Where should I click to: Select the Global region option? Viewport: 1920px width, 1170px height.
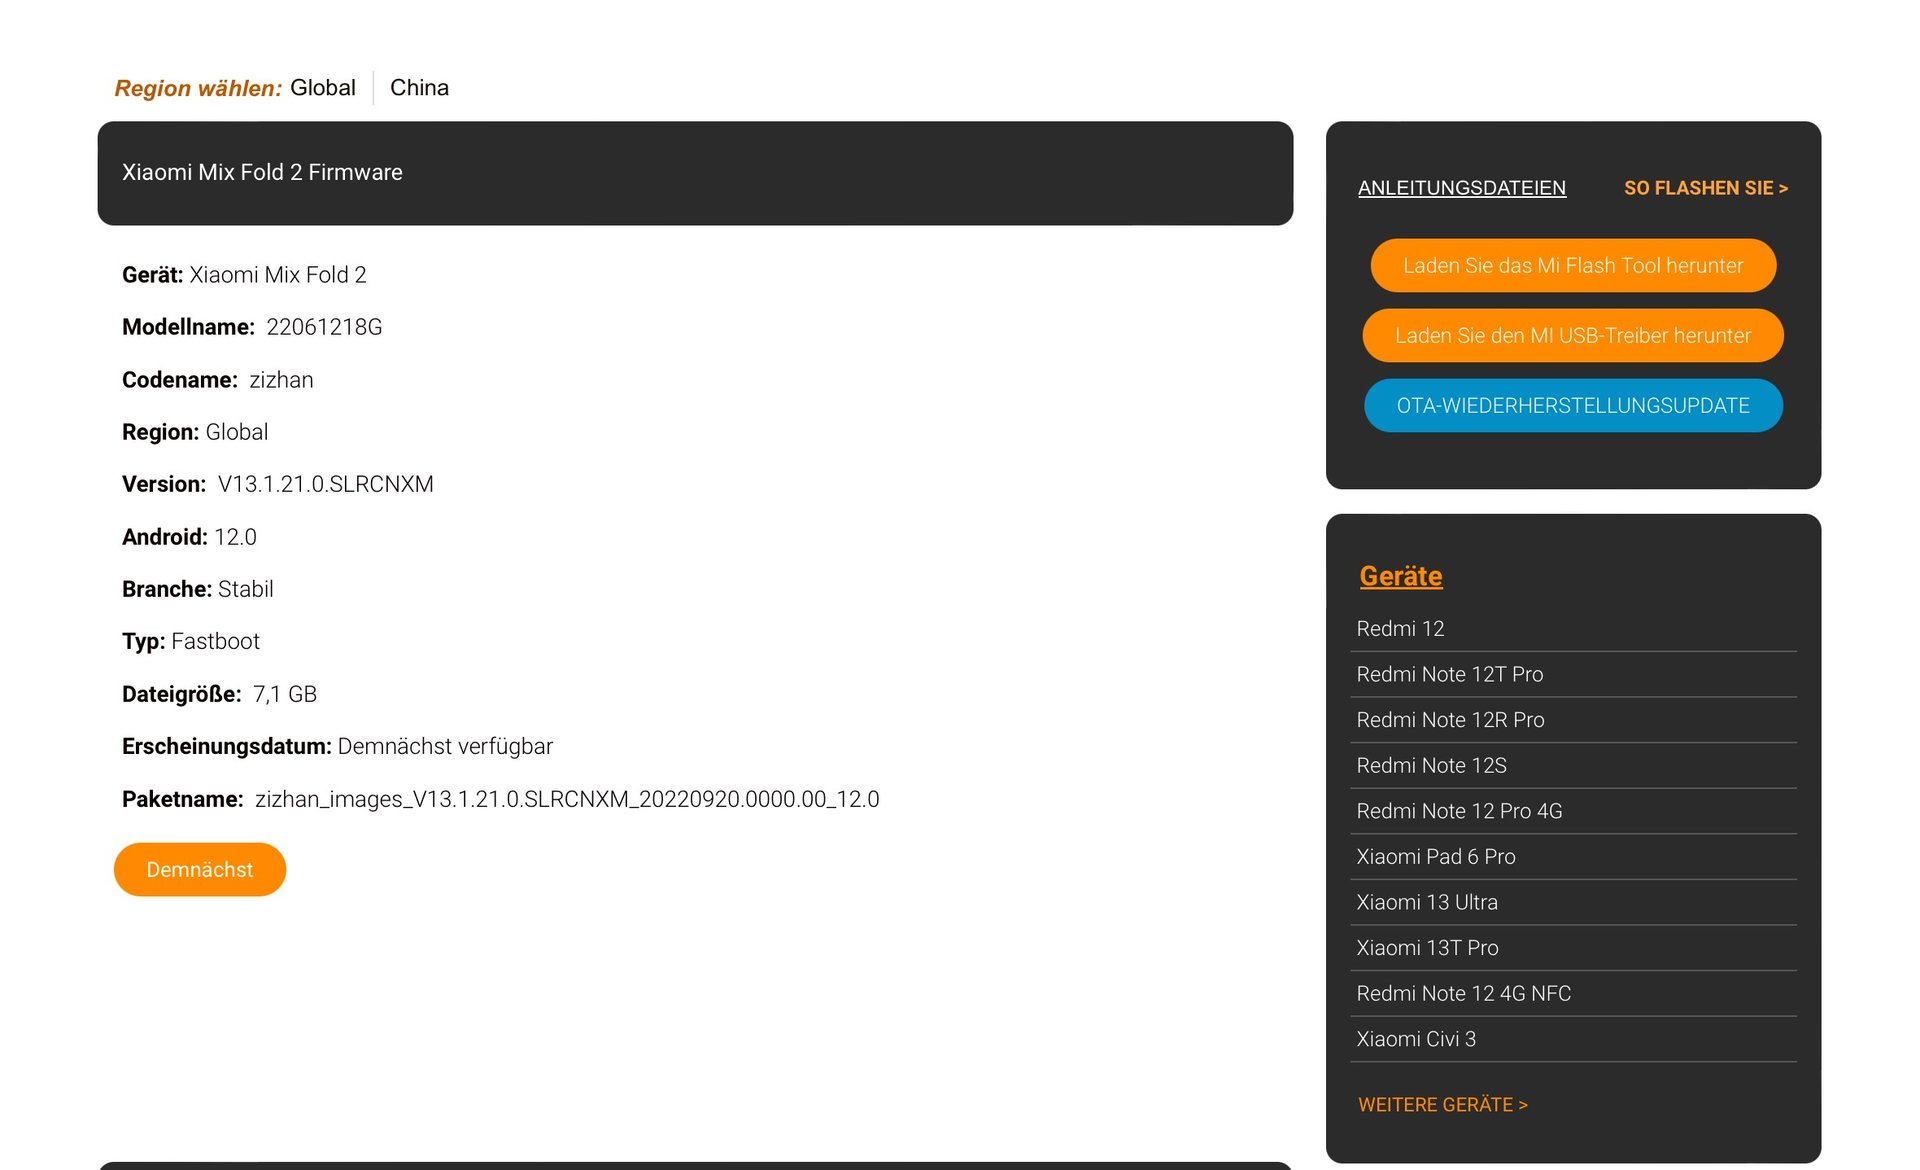pos(322,88)
